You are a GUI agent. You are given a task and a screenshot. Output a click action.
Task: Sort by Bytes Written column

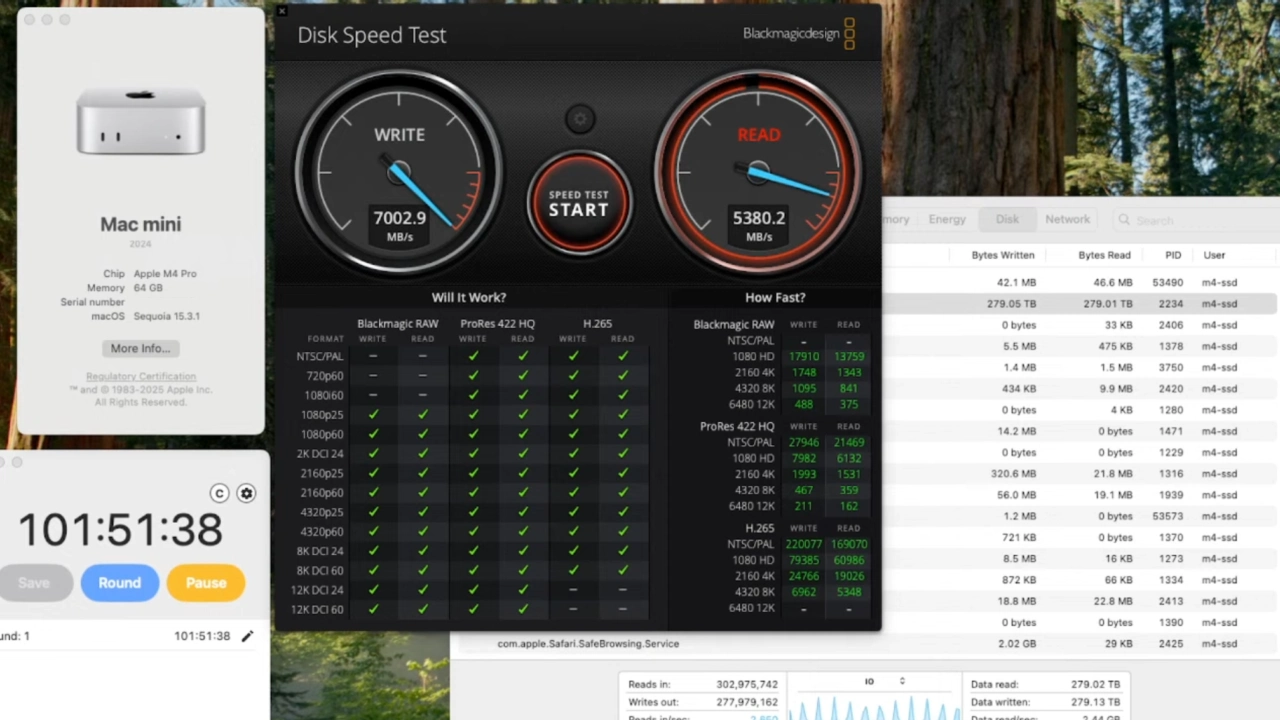coord(1003,255)
